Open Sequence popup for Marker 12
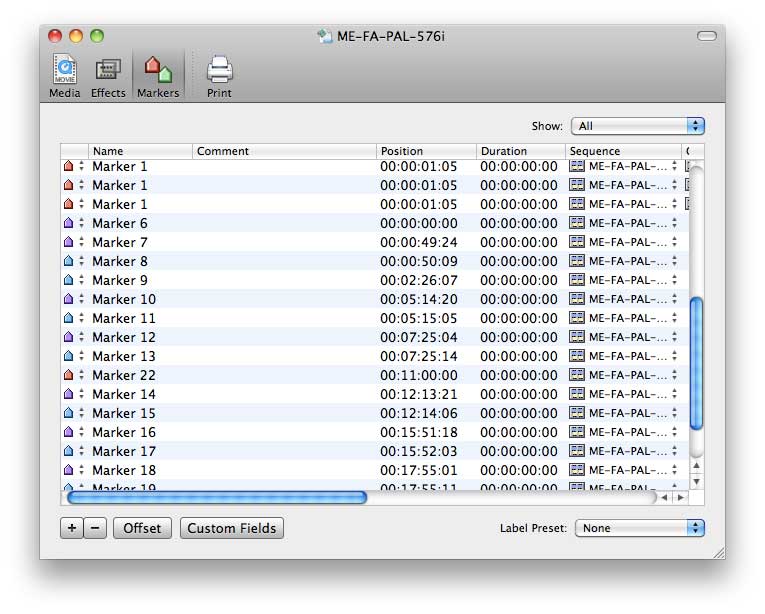 pyautogui.click(x=674, y=337)
